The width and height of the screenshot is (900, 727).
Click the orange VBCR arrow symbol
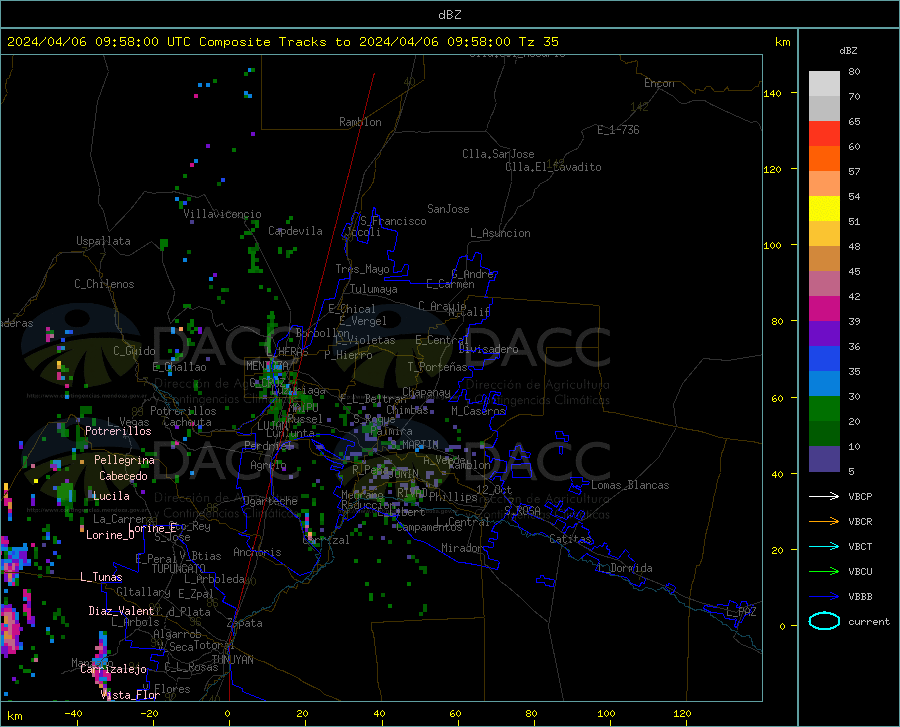[824, 521]
